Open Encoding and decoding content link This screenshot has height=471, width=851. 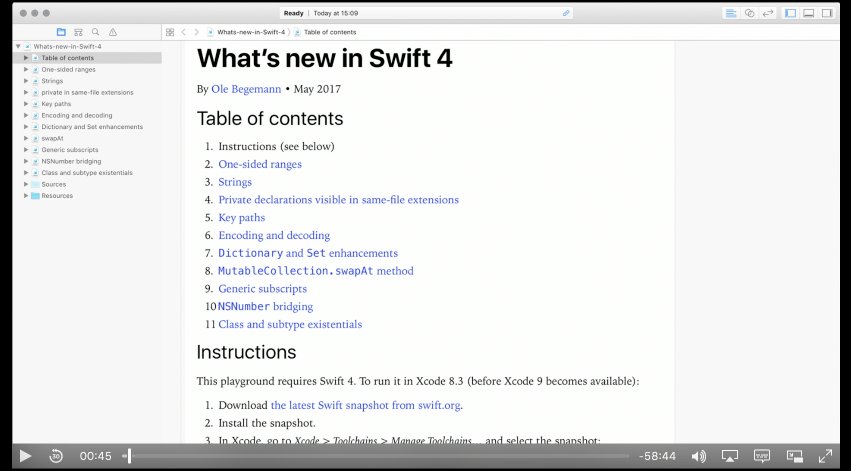tap(274, 236)
